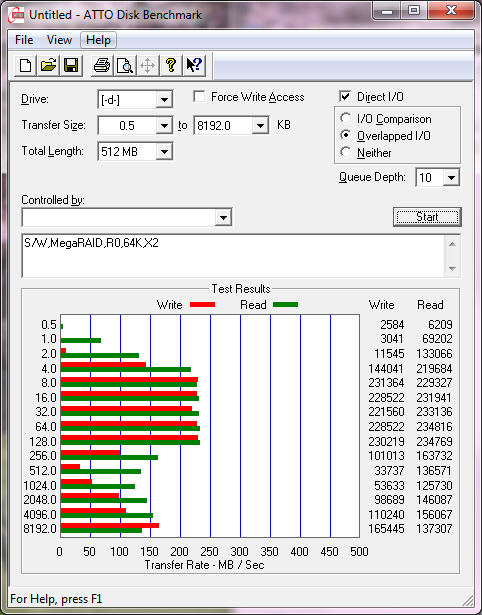
Task: Open the Total Length 512 MB dropdown
Action: pyautogui.click(x=164, y=151)
